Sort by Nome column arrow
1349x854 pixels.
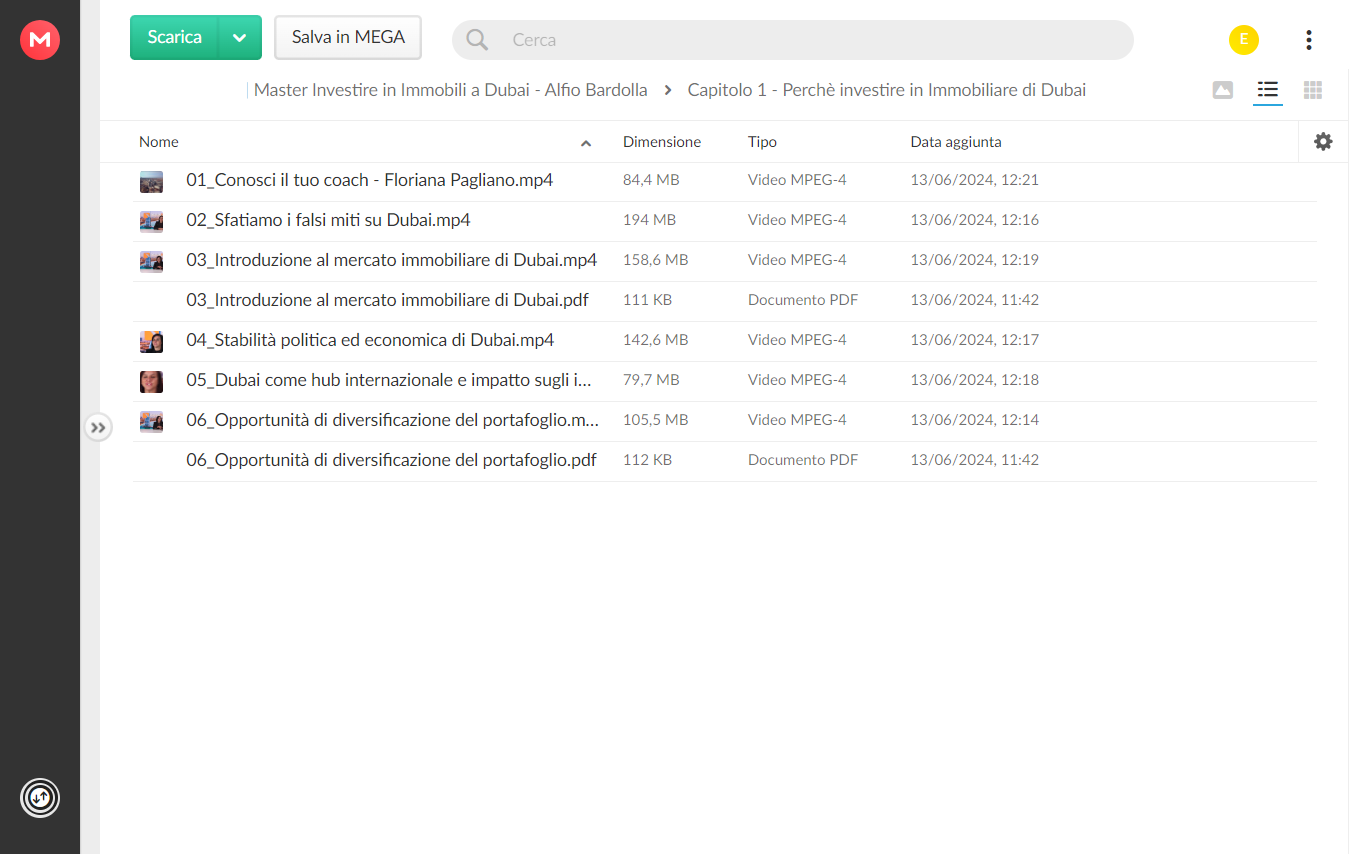click(x=586, y=143)
